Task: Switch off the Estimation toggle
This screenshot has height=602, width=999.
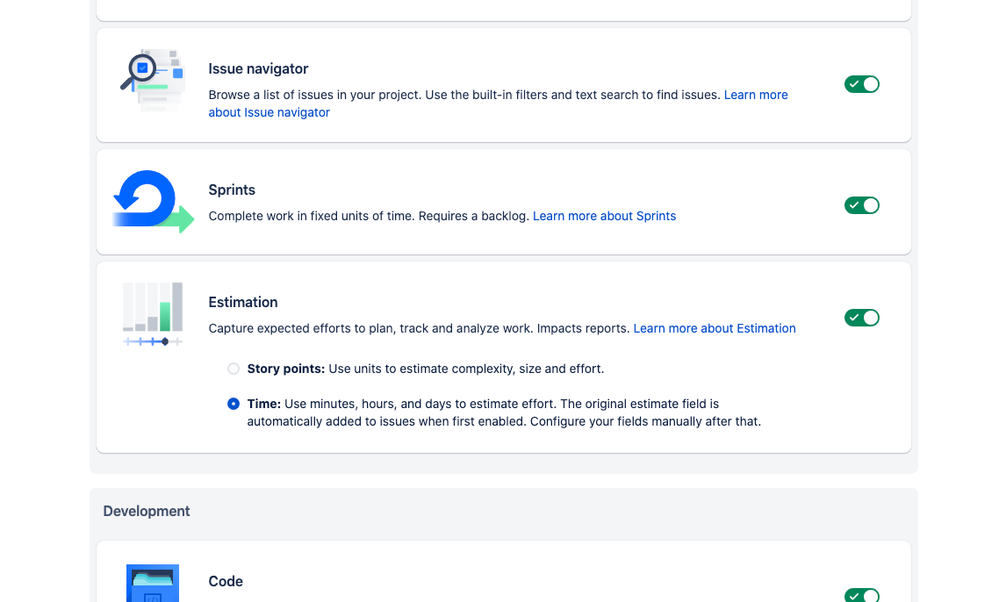Action: pos(861,317)
